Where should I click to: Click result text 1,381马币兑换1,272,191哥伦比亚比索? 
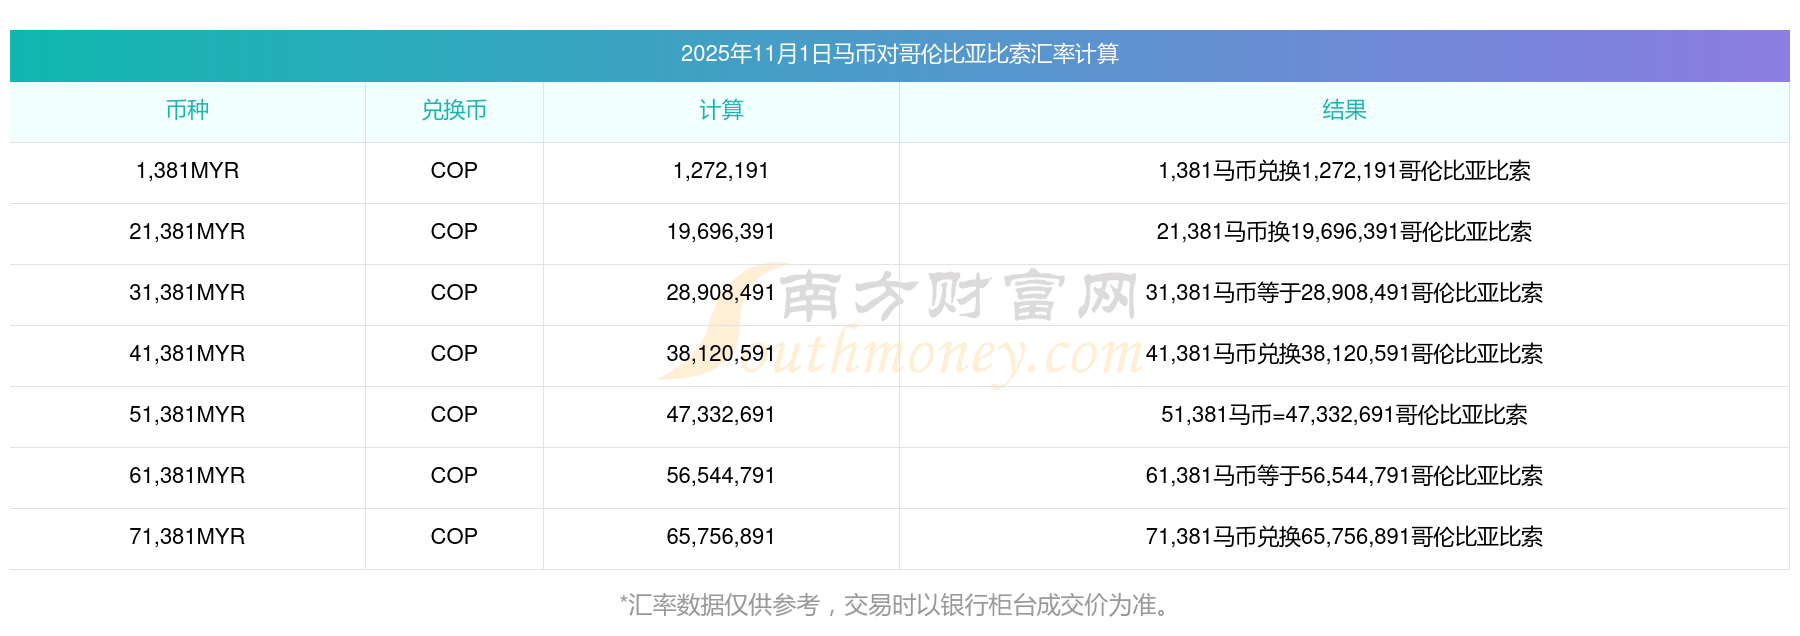[1344, 171]
